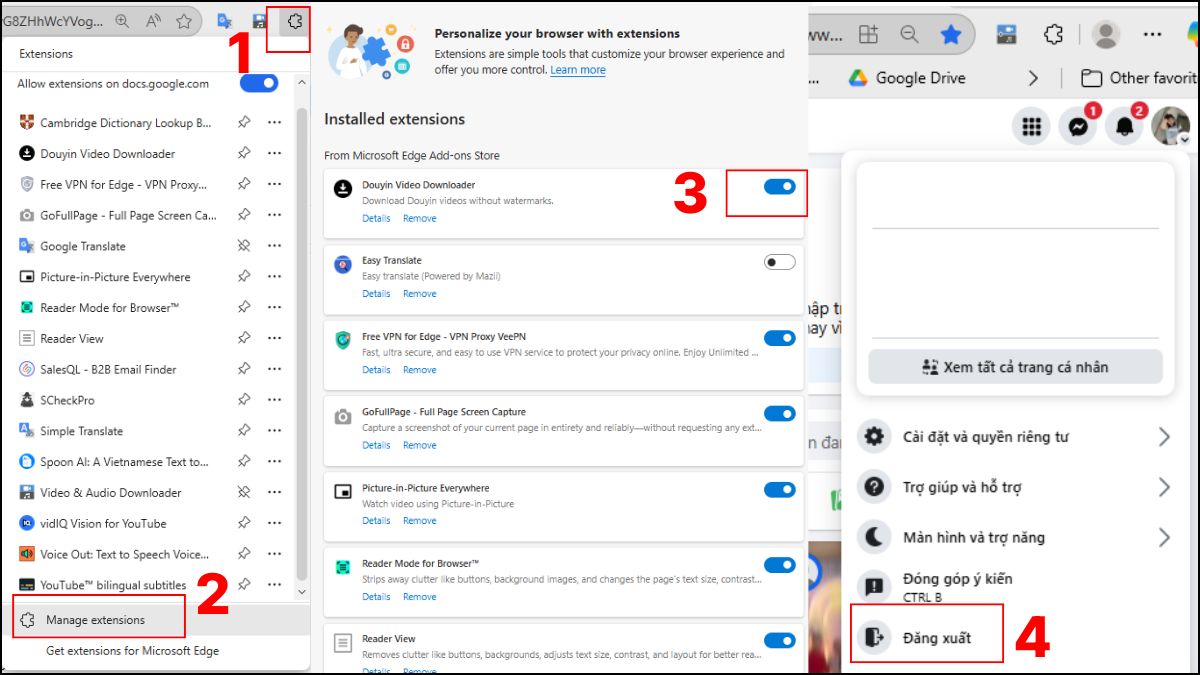Turn off GoFullPage extension toggle

point(780,413)
